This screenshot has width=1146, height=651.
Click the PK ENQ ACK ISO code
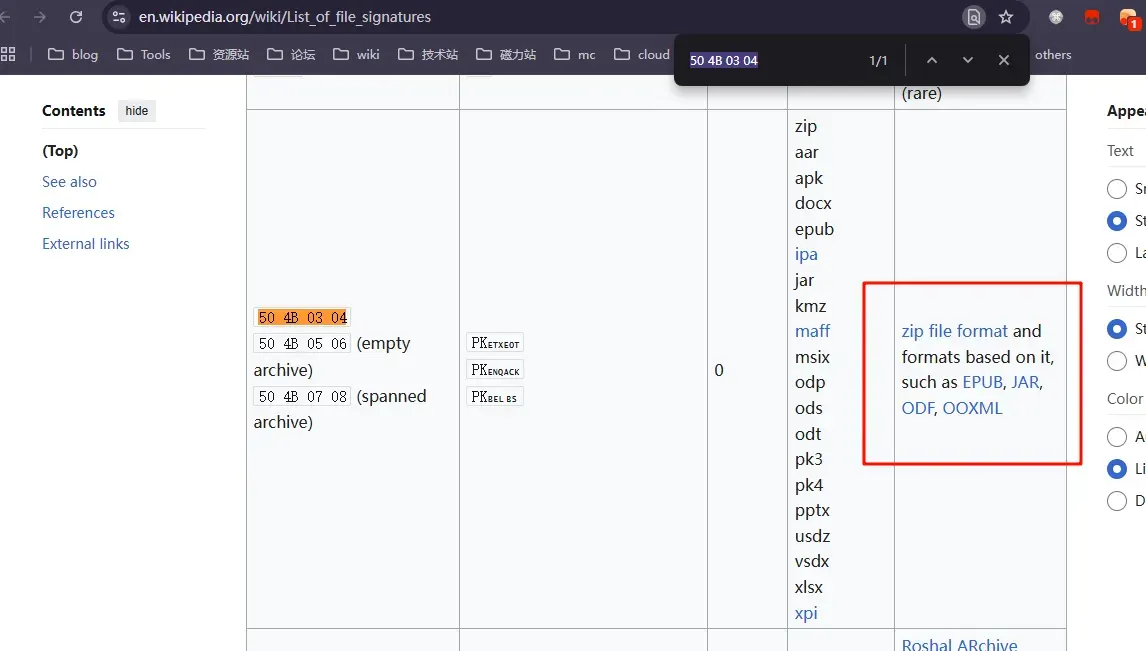click(x=495, y=370)
